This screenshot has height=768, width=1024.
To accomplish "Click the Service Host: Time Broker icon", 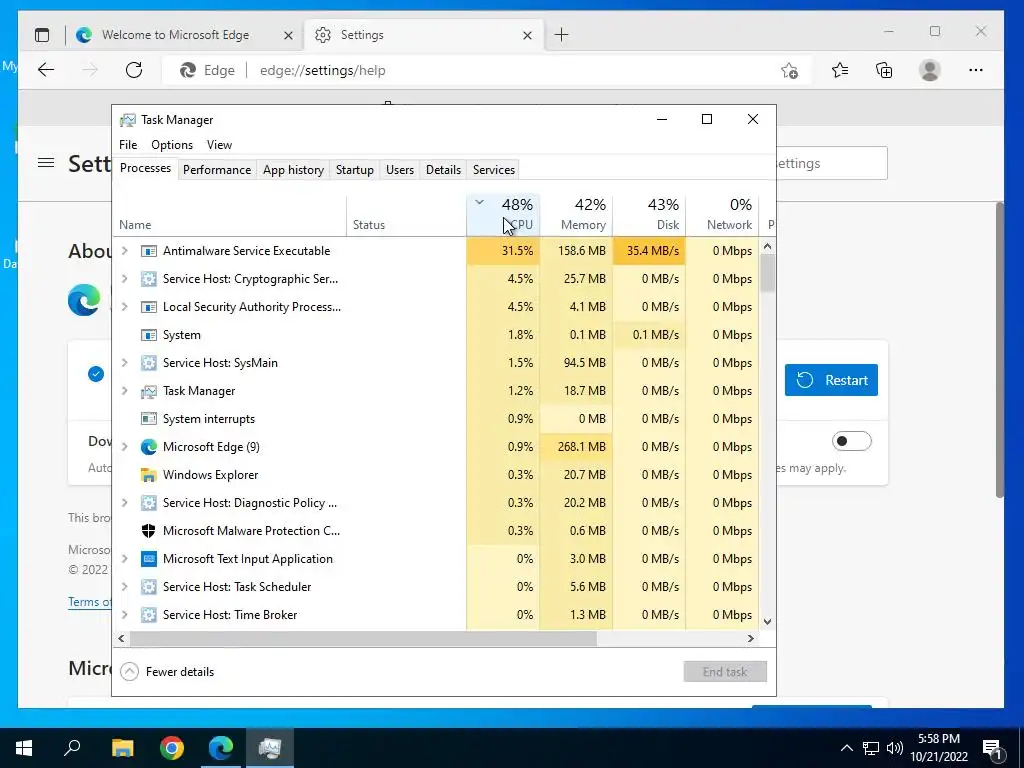I will (x=149, y=615).
